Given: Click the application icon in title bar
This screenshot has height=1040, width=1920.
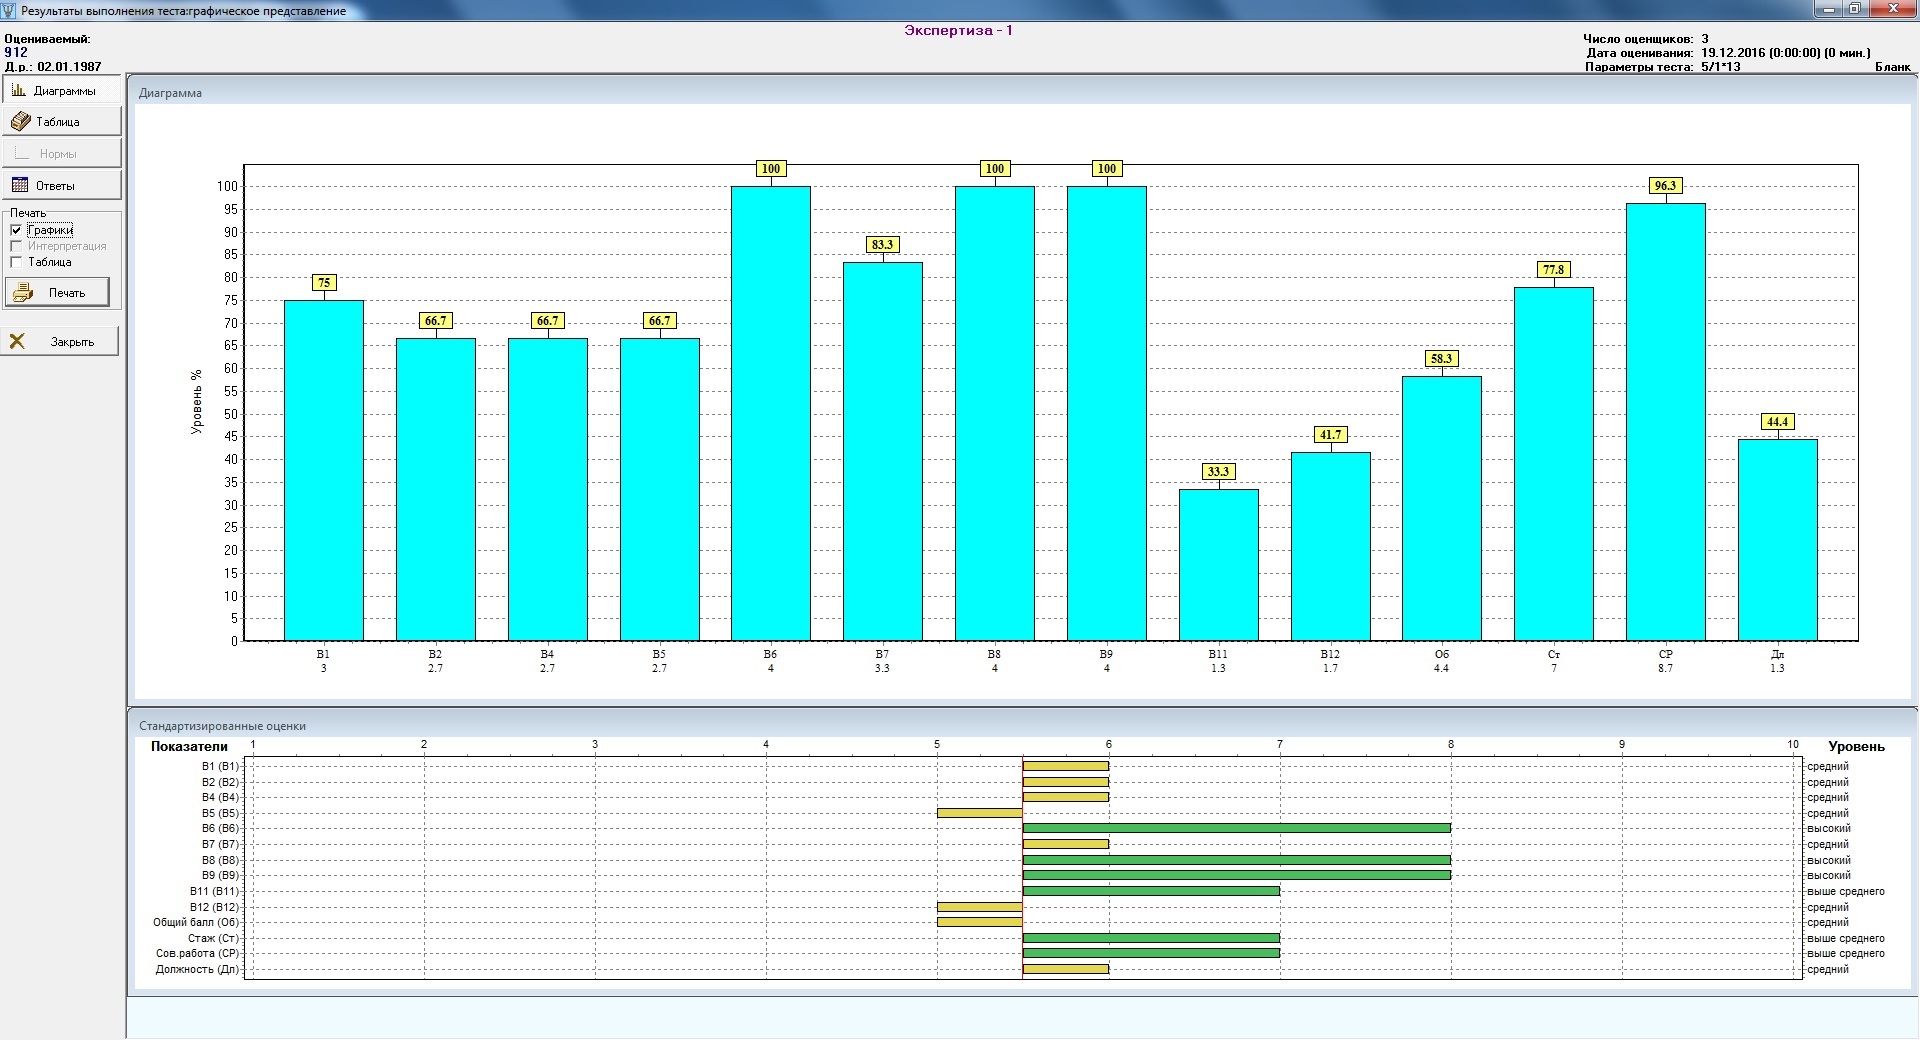Looking at the screenshot, I should pos(10,10).
